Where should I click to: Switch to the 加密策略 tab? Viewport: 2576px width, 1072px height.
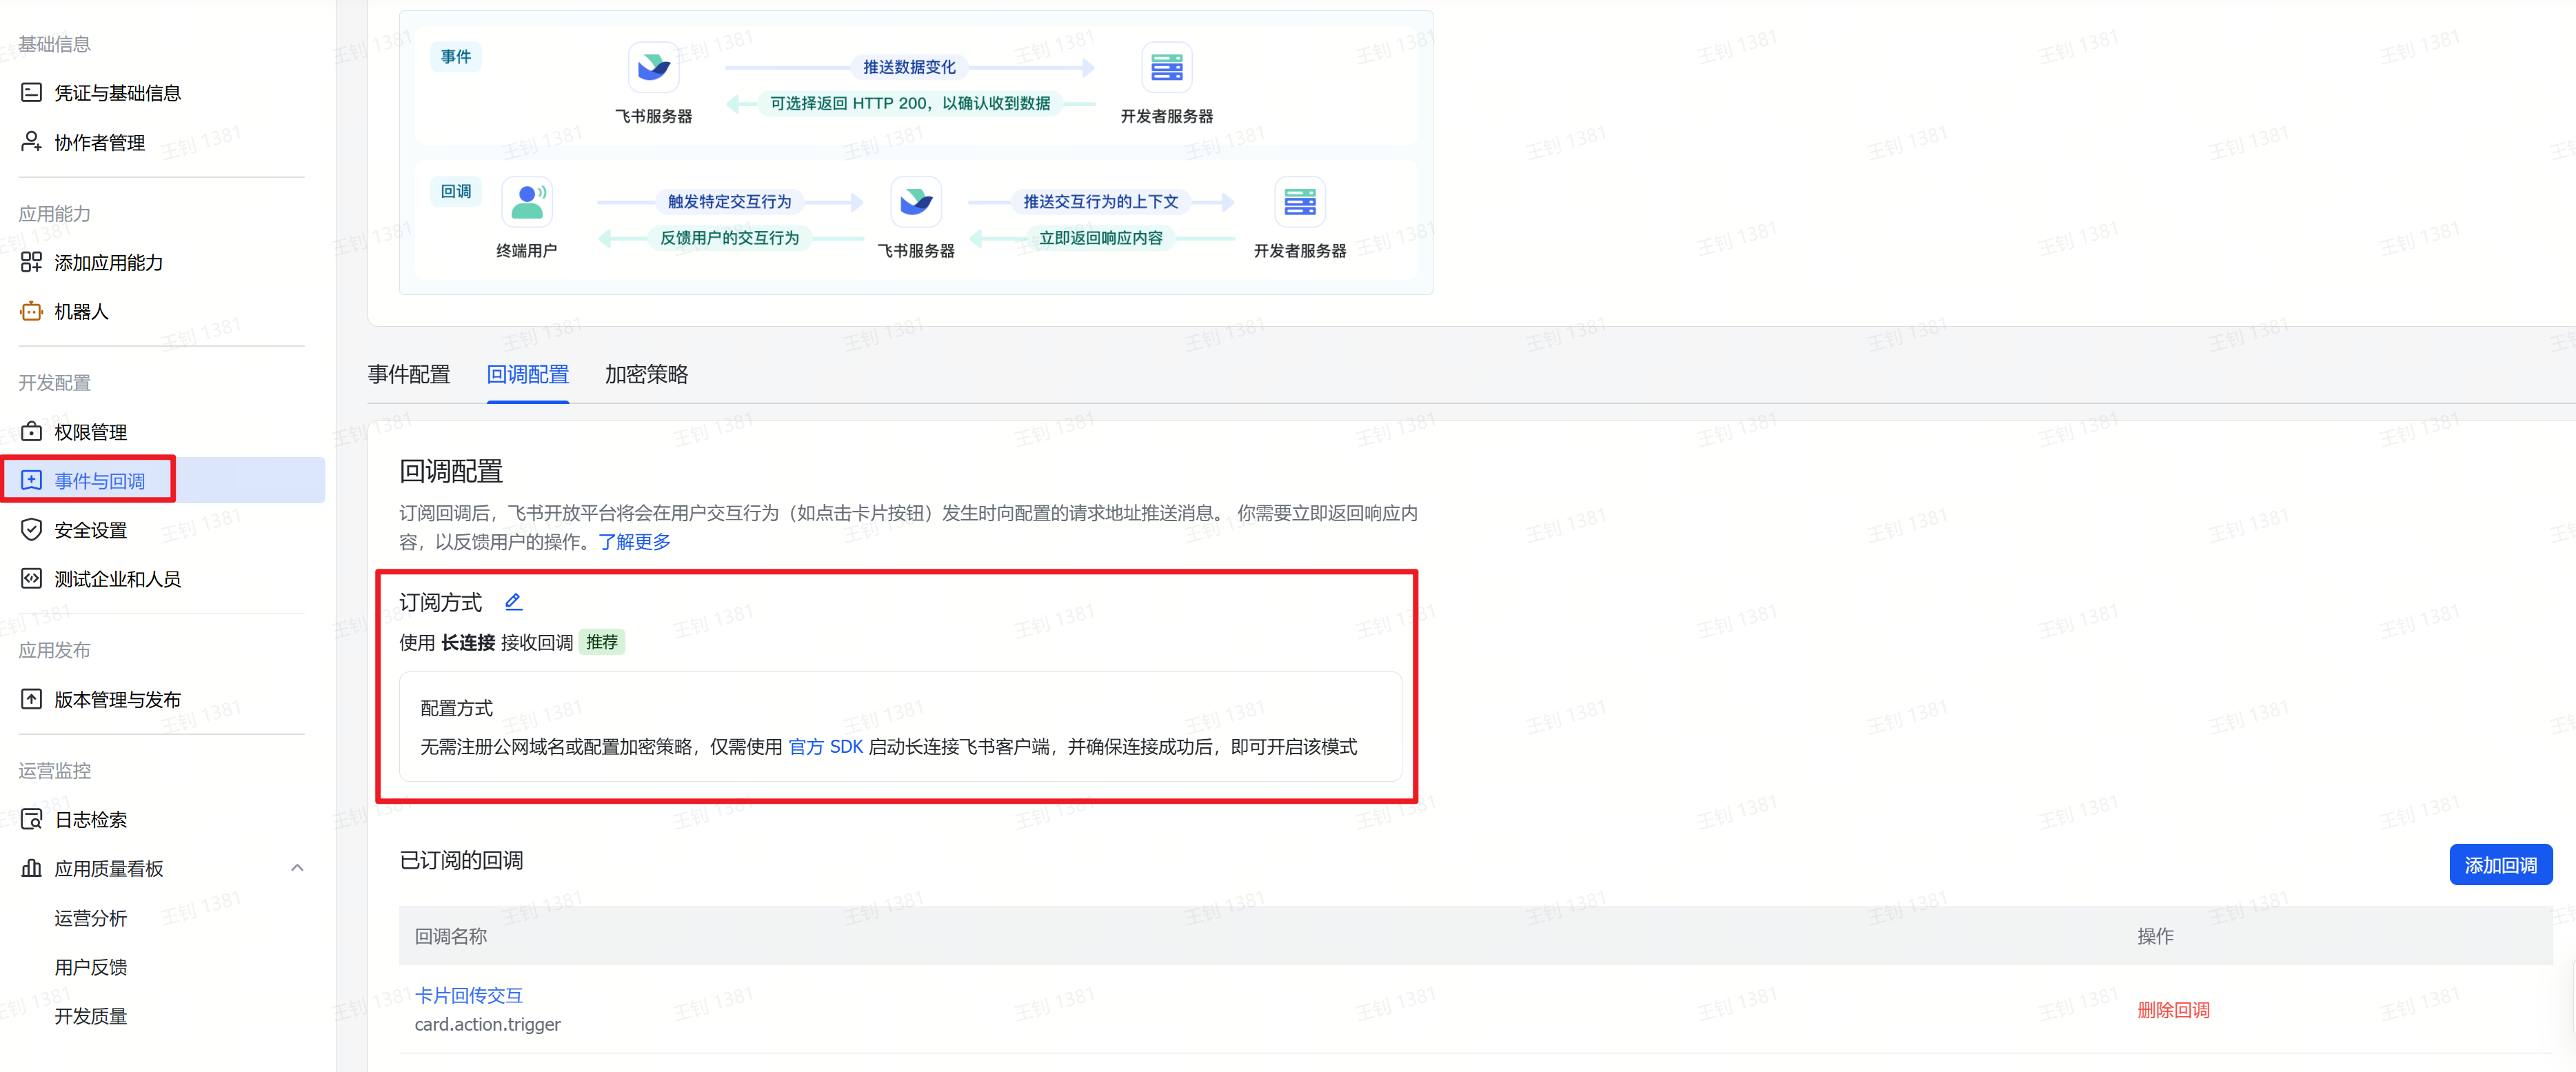click(646, 374)
